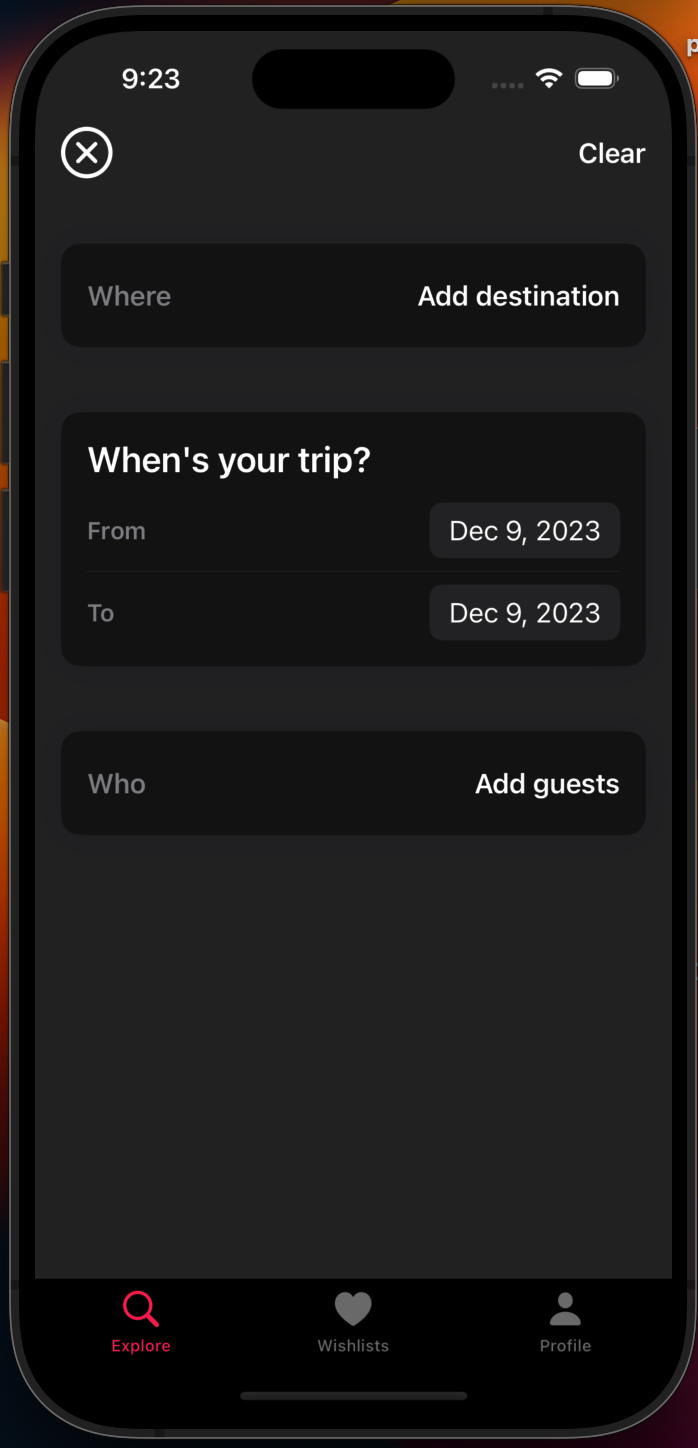Switch to the Wishlists tab
Viewport: 698px width, 1448px height.
pyautogui.click(x=353, y=1322)
